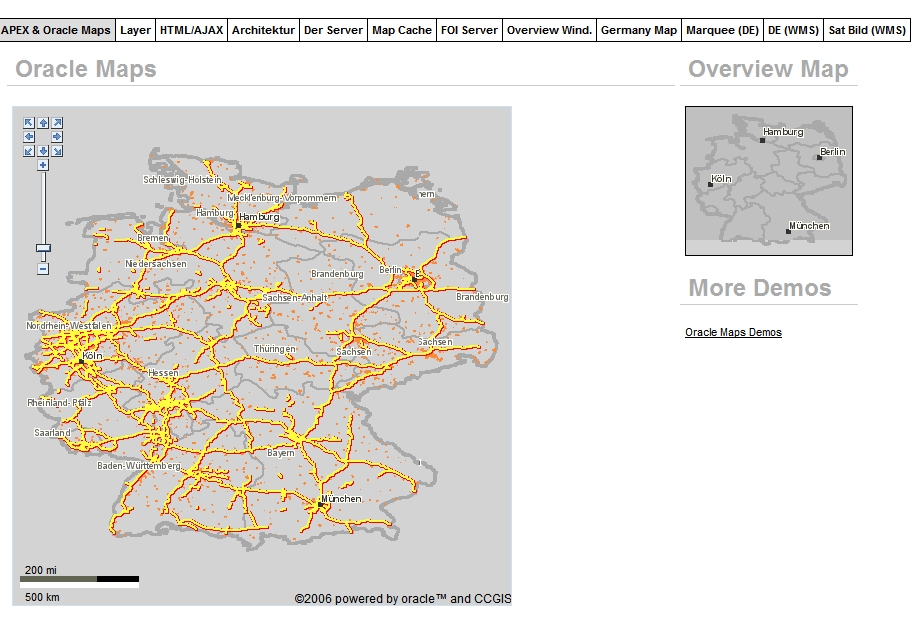The width and height of the screenshot is (911, 622).
Task: Open APEX & Oracle Maps tab
Action: coord(56,30)
